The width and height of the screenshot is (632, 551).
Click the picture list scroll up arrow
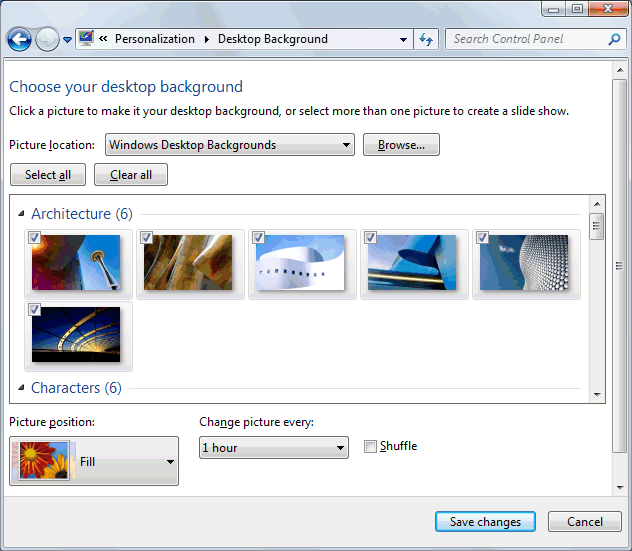pos(597,204)
